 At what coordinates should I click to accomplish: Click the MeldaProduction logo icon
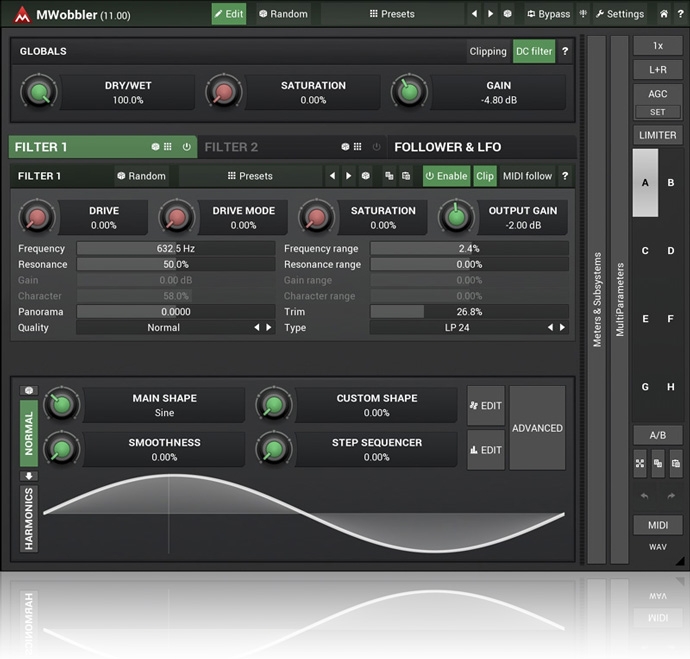[x=21, y=14]
